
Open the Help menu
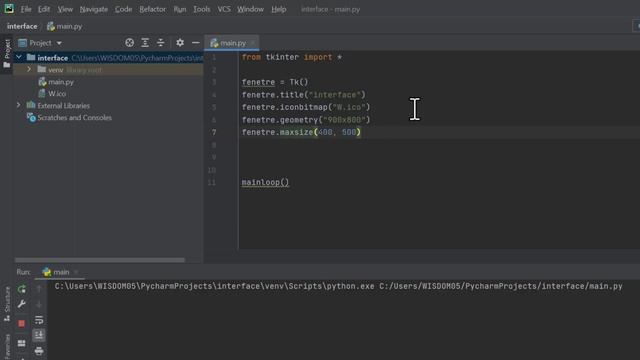click(278, 9)
